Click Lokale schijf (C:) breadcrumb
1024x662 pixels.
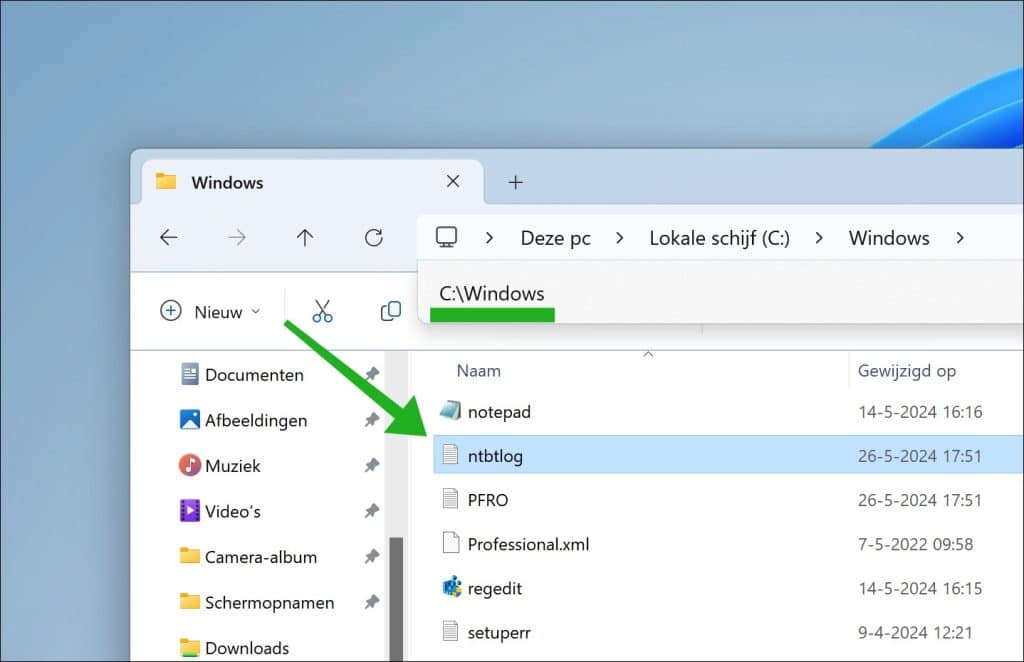[719, 238]
